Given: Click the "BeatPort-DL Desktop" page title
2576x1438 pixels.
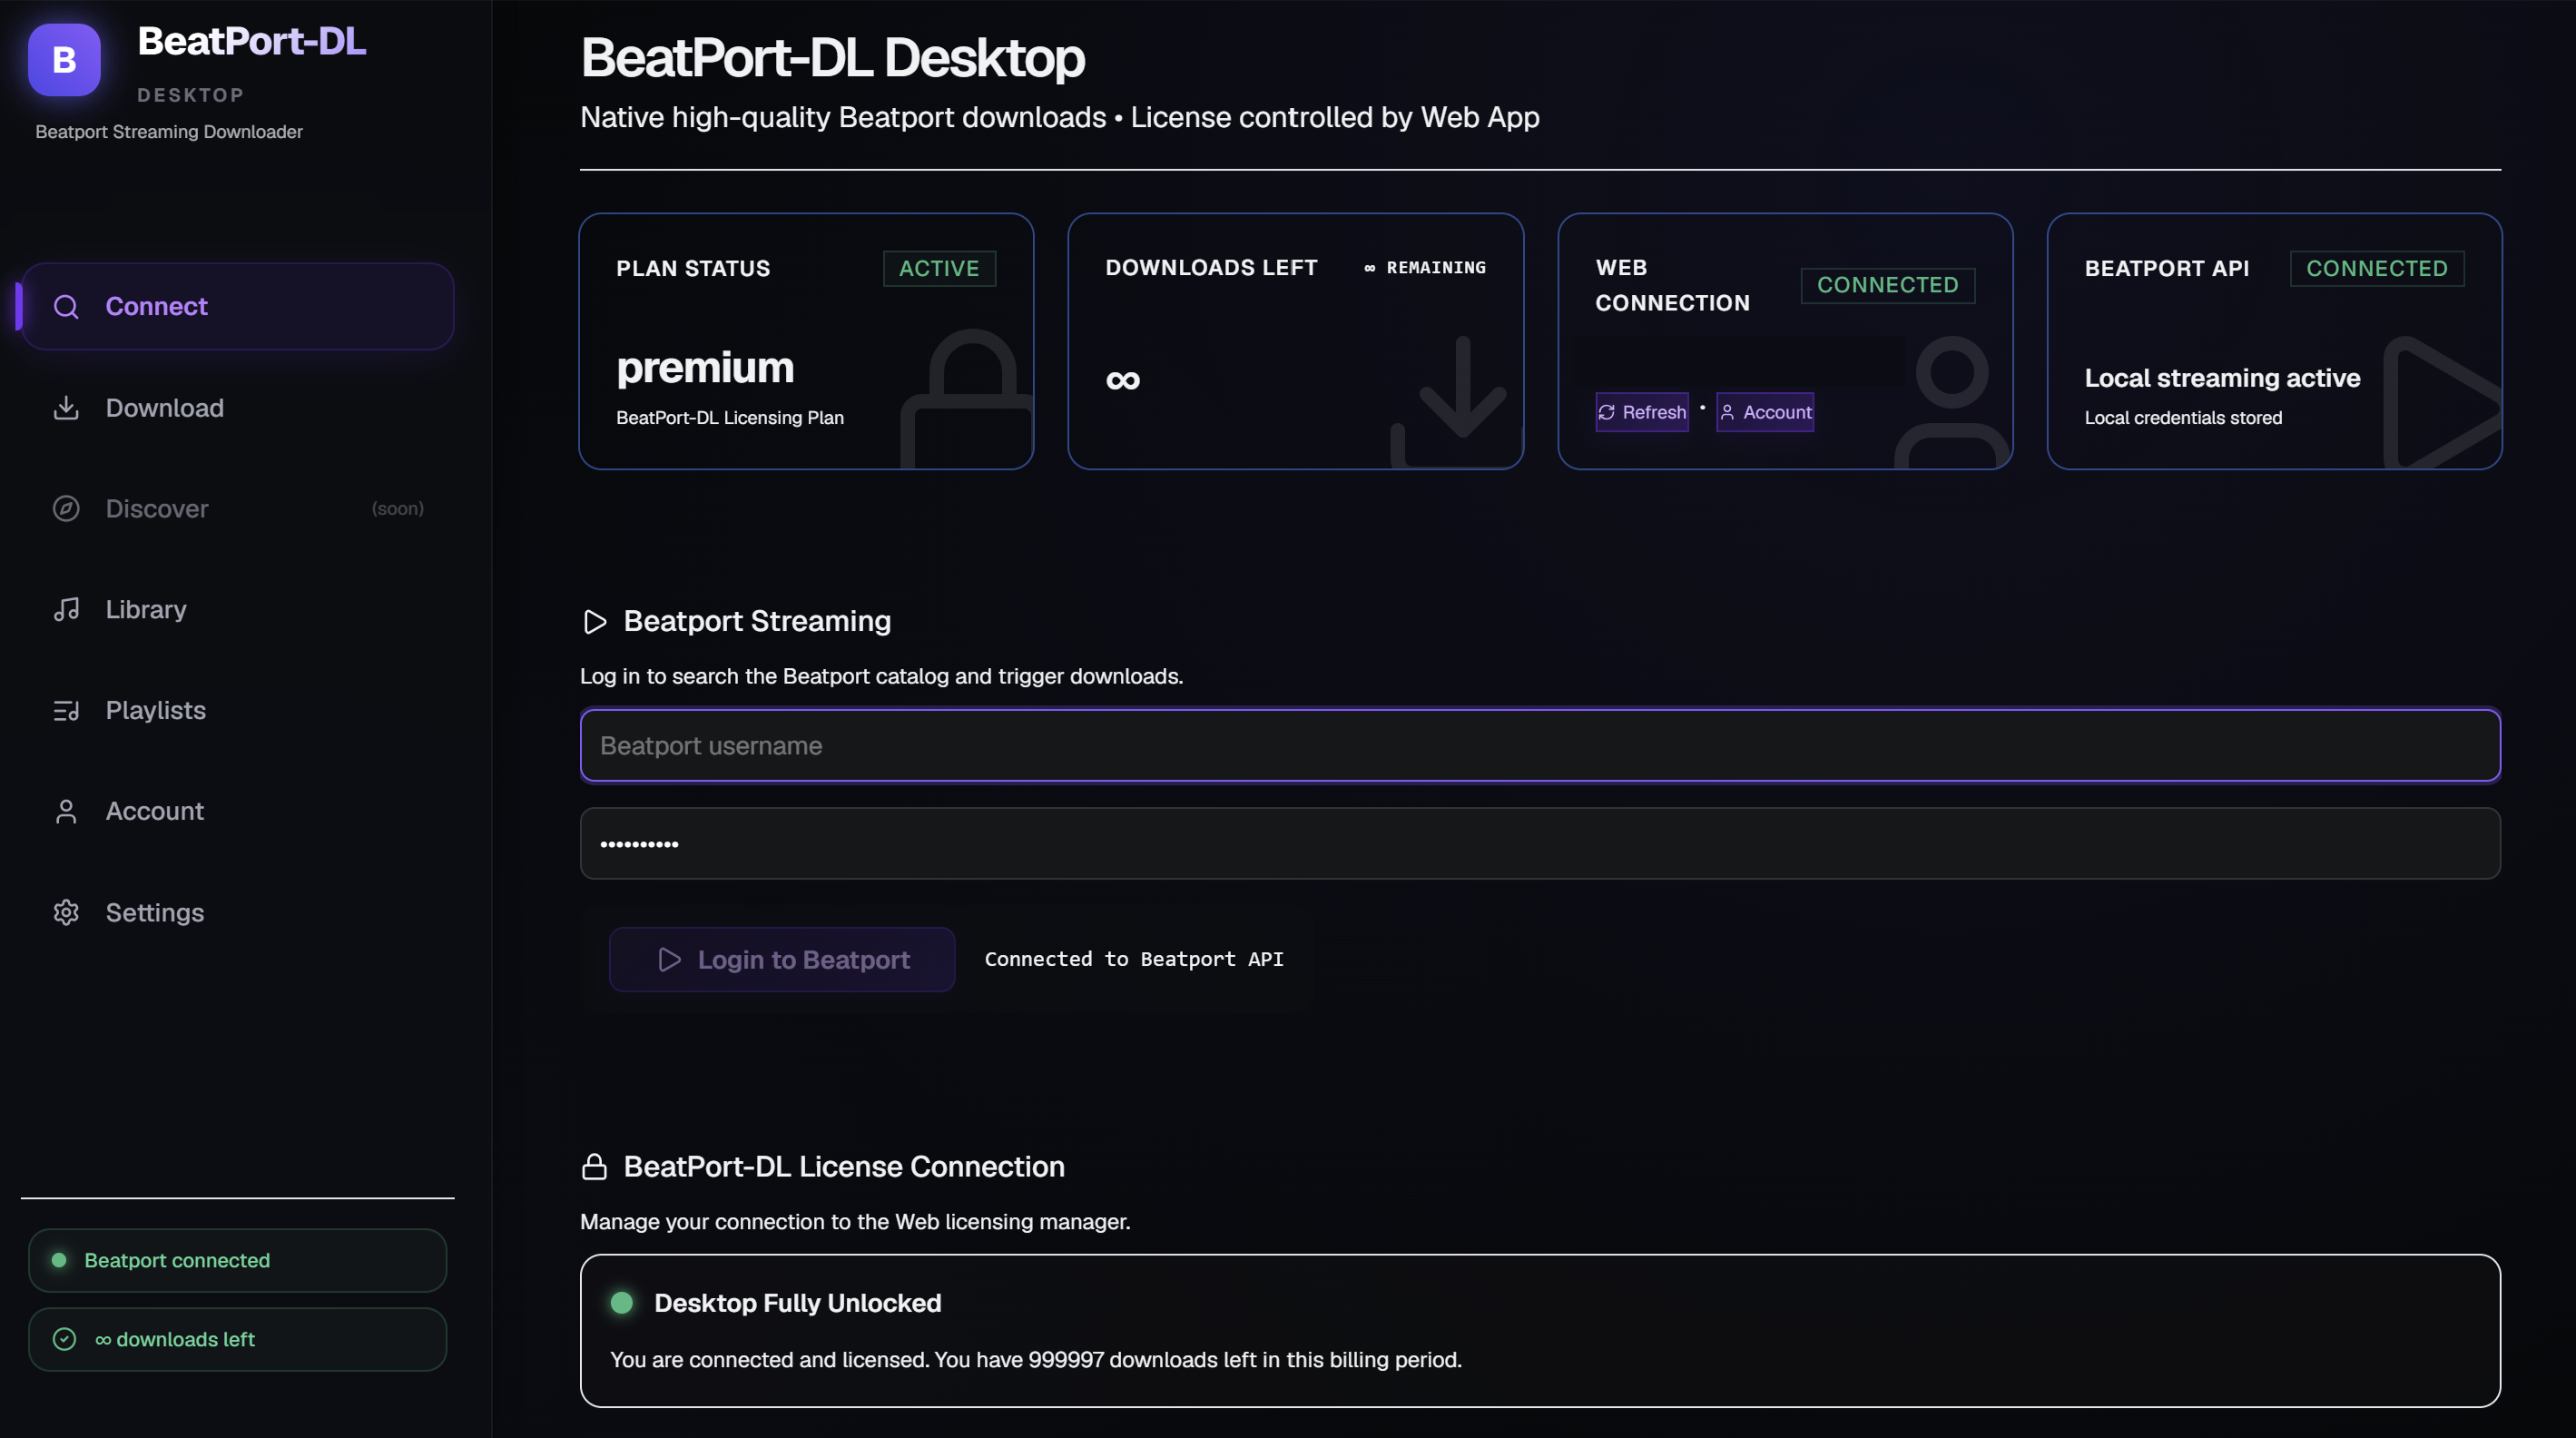Looking at the screenshot, I should click(832, 57).
